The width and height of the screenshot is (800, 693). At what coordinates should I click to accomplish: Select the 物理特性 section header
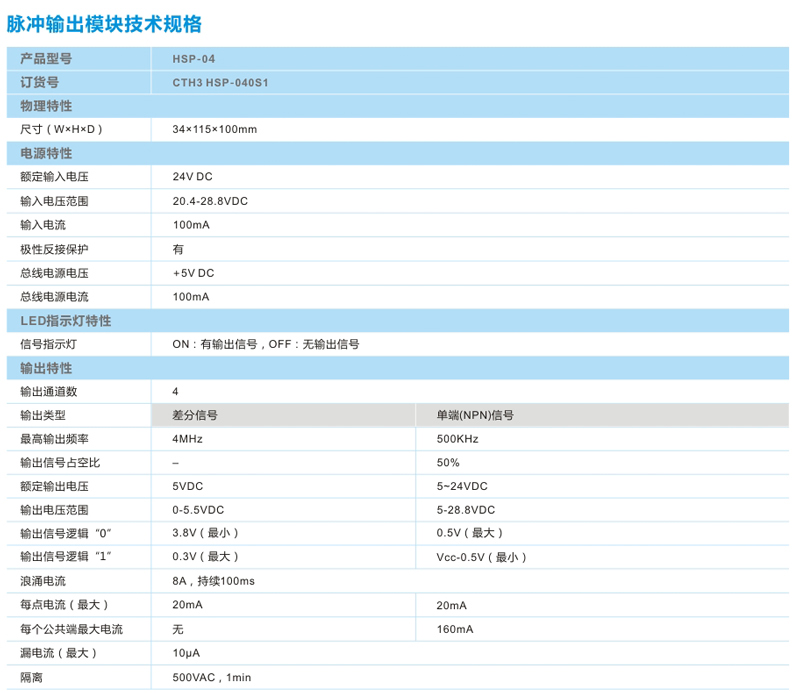pyautogui.click(x=46, y=106)
